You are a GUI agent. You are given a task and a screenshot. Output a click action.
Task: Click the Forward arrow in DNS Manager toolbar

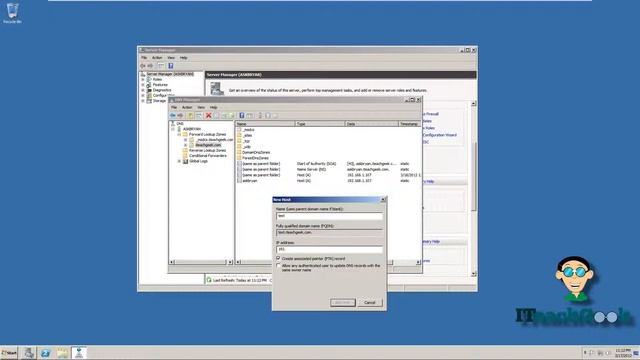(180, 116)
